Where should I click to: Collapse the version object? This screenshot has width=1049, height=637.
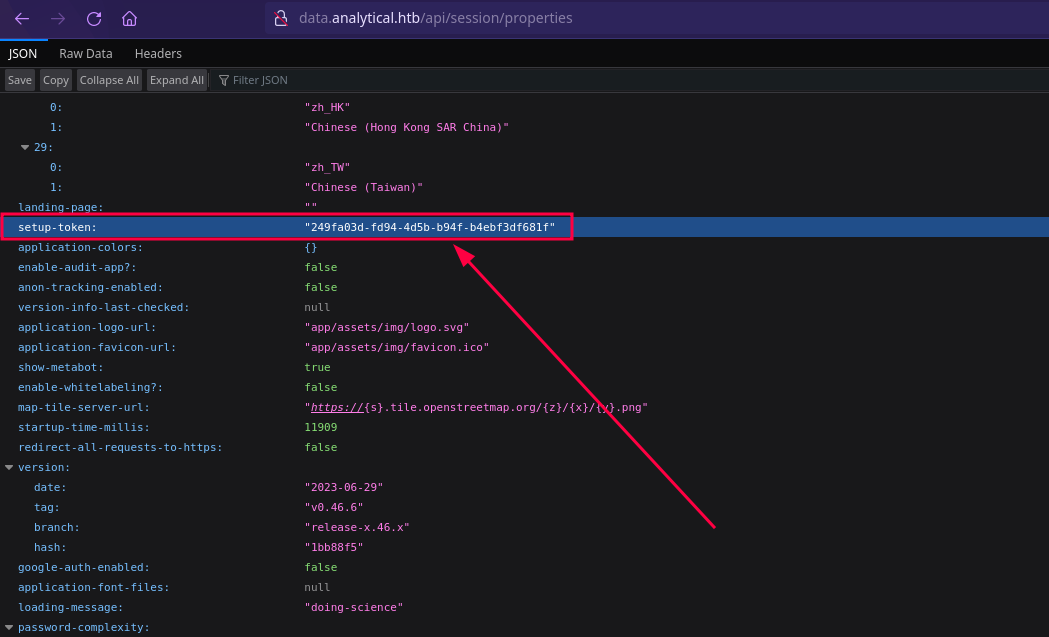9,467
